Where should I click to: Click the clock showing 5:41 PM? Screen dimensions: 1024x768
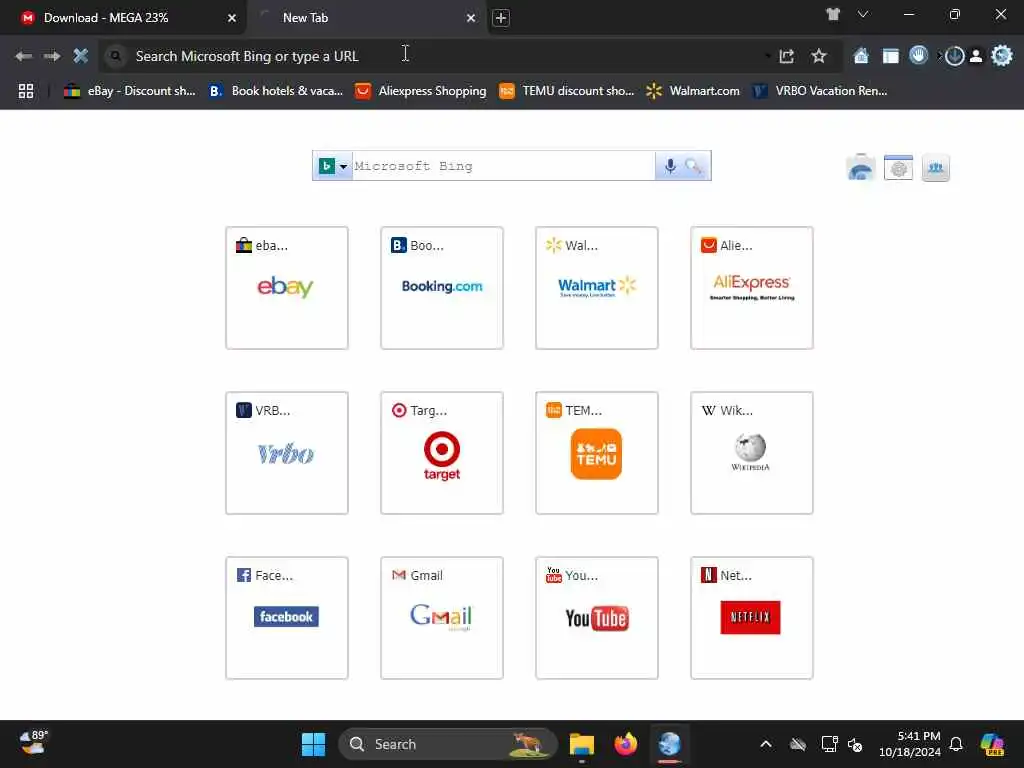pos(909,744)
